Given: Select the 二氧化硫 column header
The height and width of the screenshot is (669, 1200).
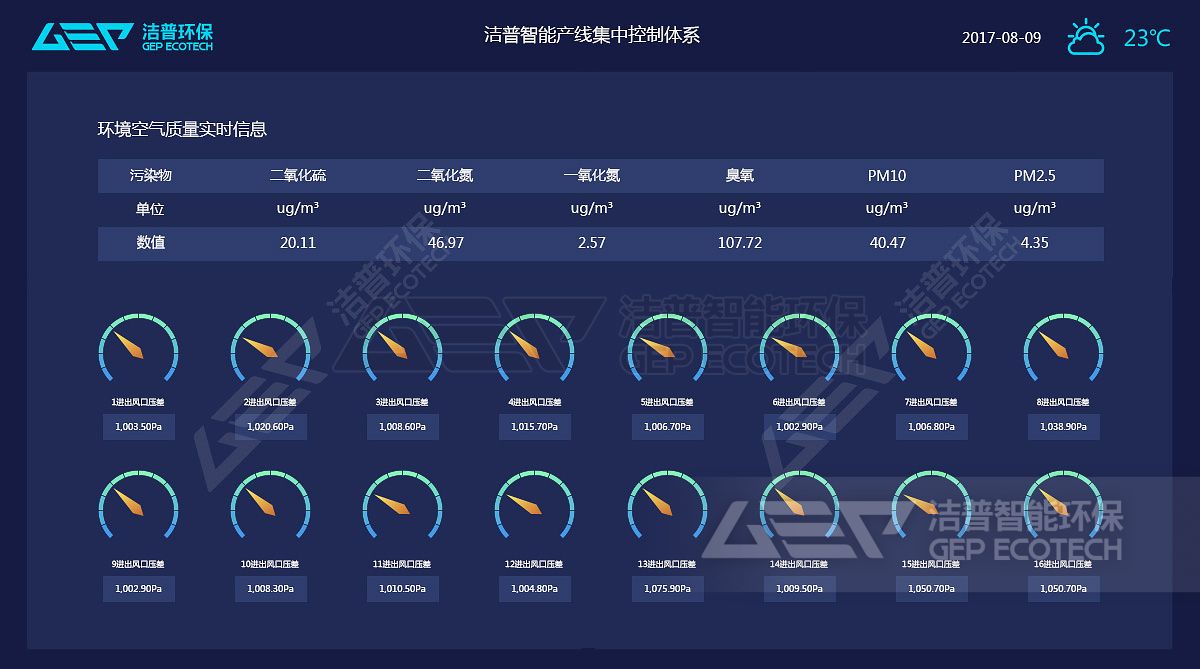Looking at the screenshot, I should click(298, 176).
